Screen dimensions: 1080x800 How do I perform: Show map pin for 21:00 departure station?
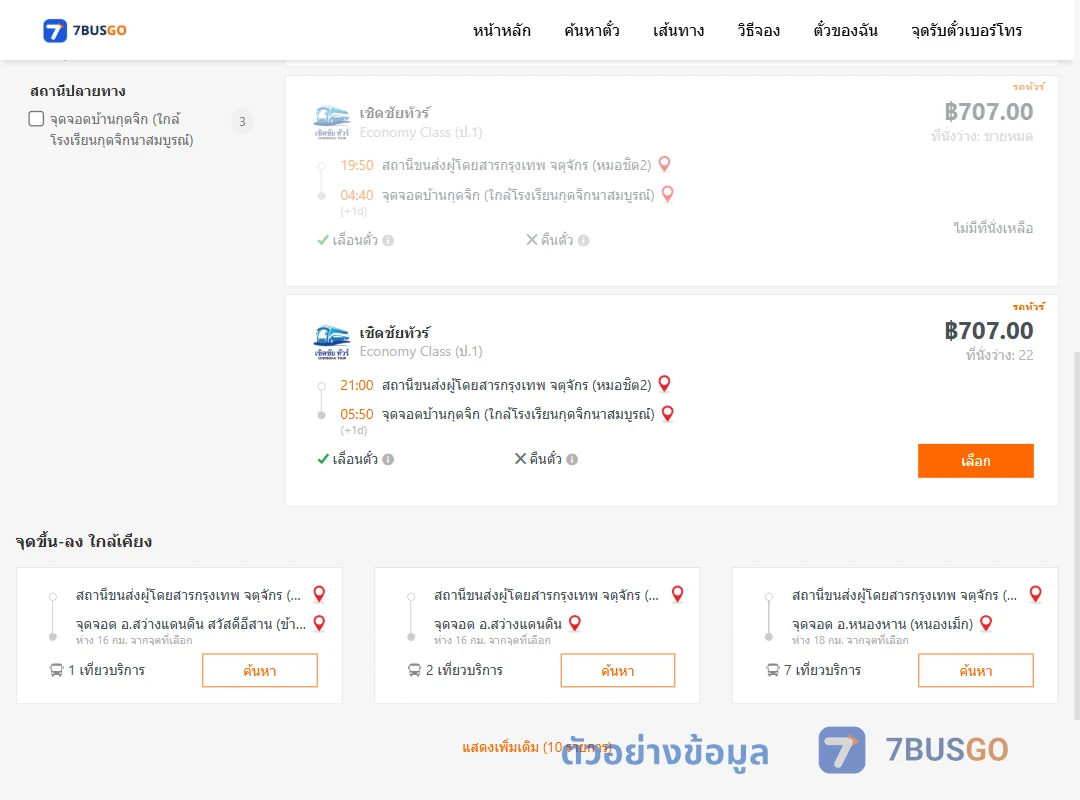tap(665, 384)
